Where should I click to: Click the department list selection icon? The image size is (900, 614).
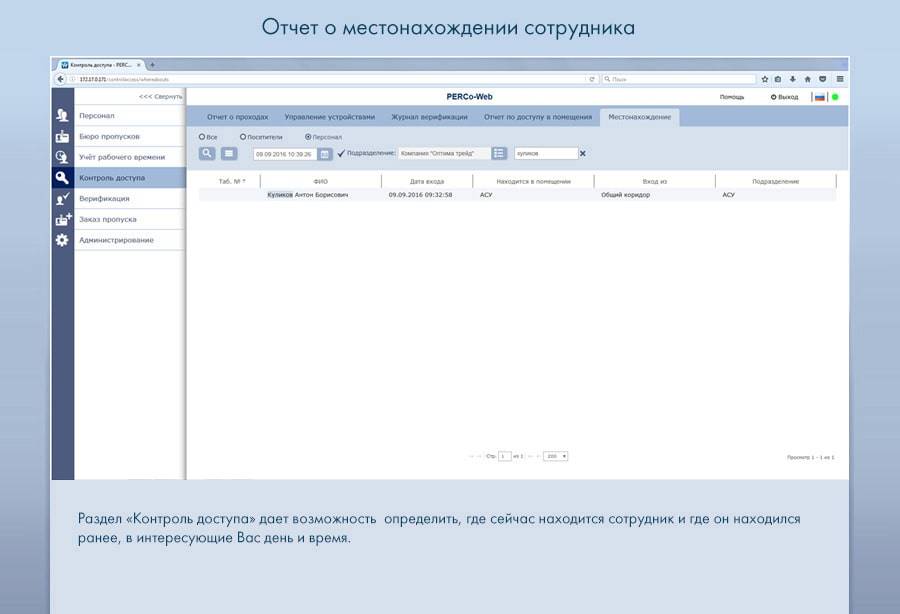click(x=499, y=153)
